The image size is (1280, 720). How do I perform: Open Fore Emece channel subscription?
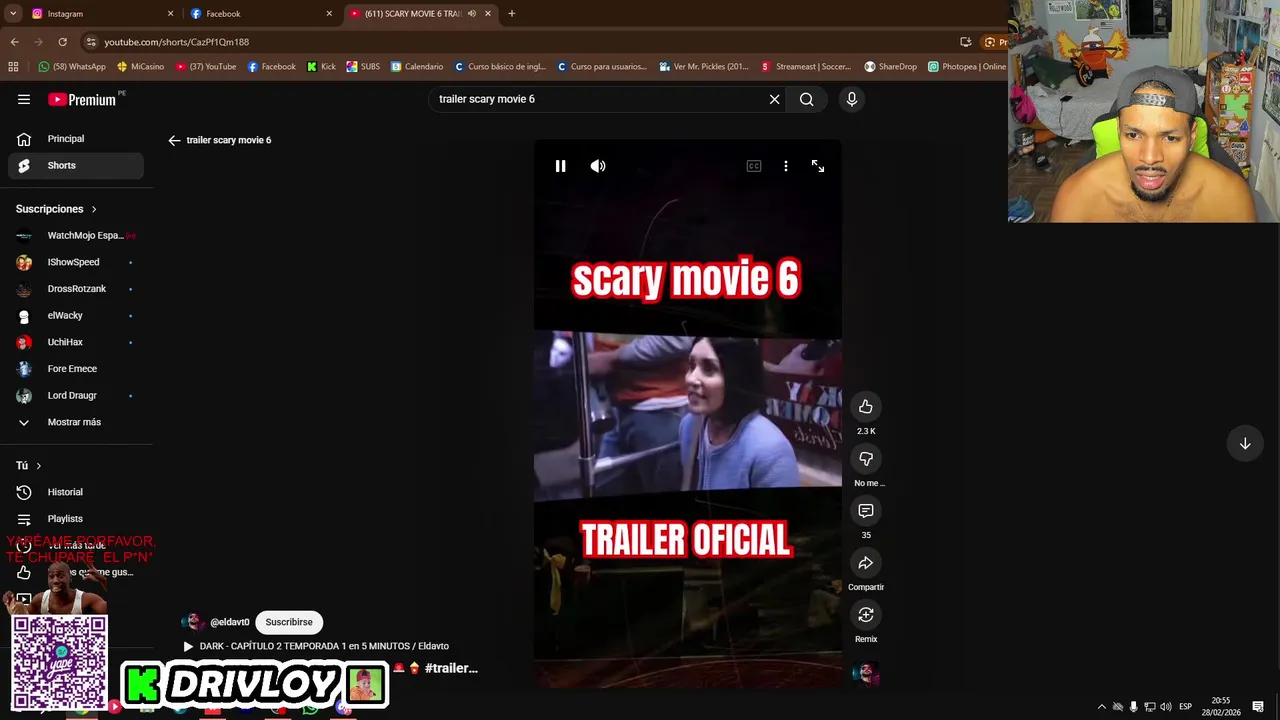tap(76, 369)
